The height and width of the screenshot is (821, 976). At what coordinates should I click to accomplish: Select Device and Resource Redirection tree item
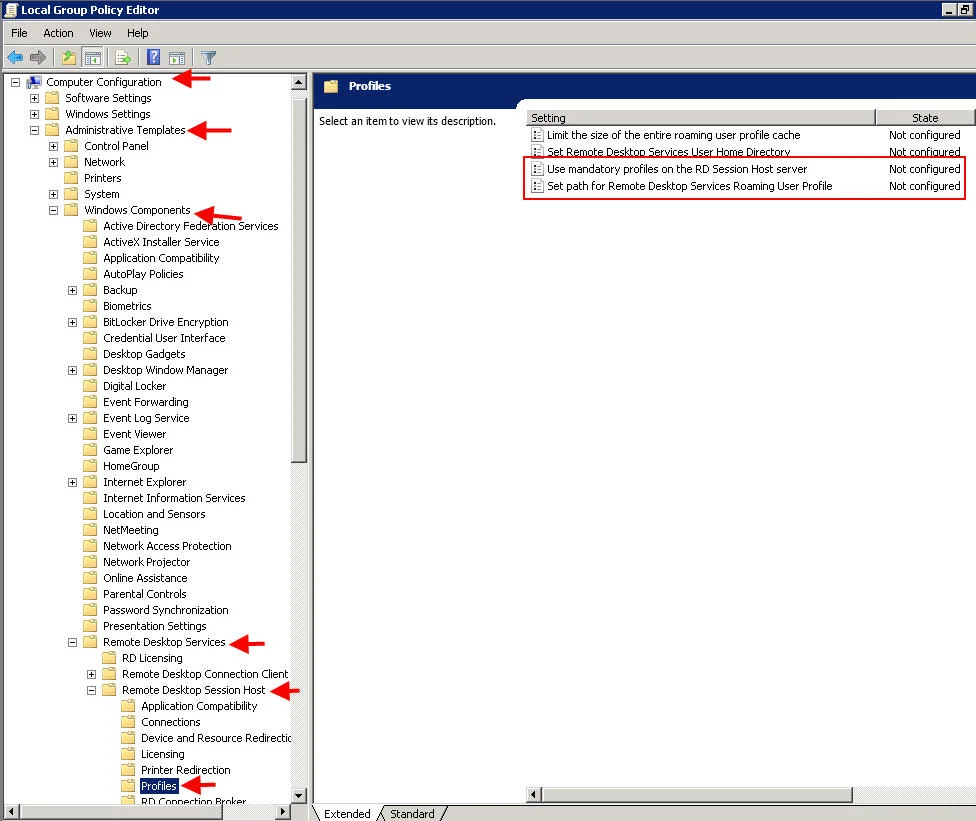[x=215, y=738]
